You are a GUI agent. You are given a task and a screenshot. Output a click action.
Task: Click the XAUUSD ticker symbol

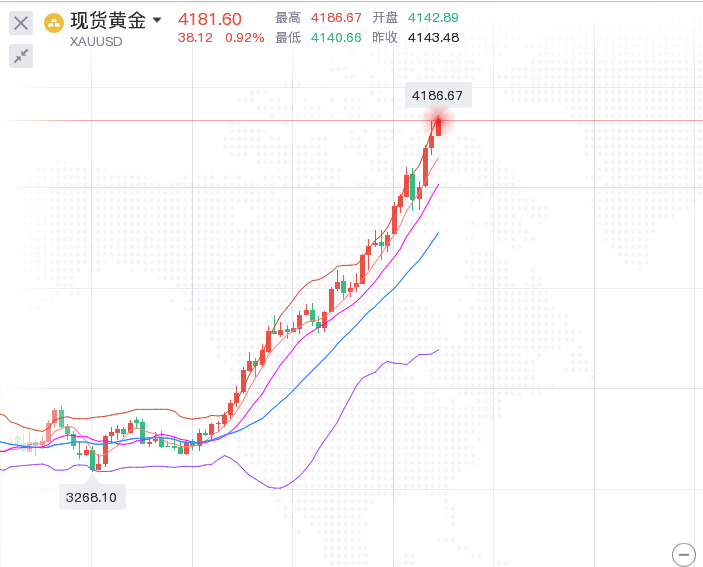point(96,42)
